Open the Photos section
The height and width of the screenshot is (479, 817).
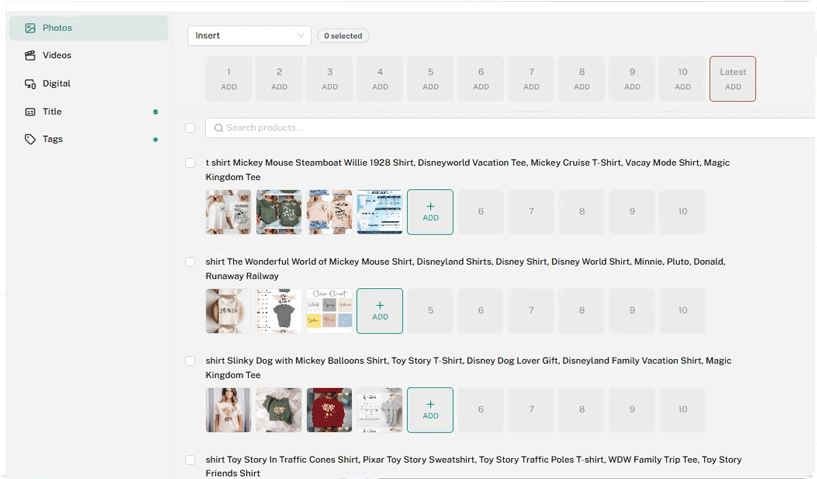[89, 28]
